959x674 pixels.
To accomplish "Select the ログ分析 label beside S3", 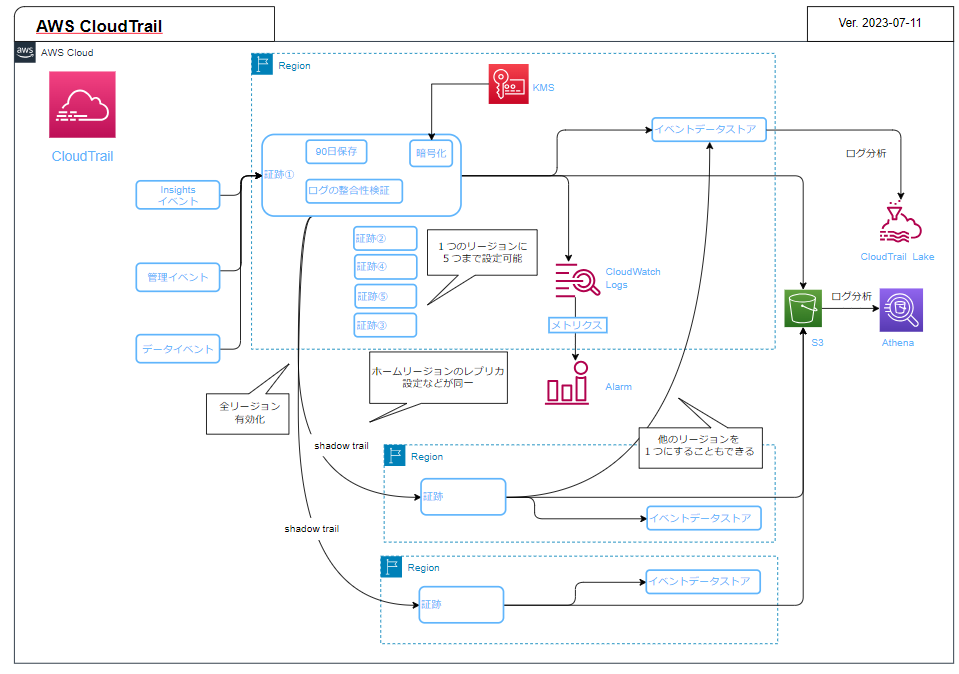I will pyautogui.click(x=851, y=296).
